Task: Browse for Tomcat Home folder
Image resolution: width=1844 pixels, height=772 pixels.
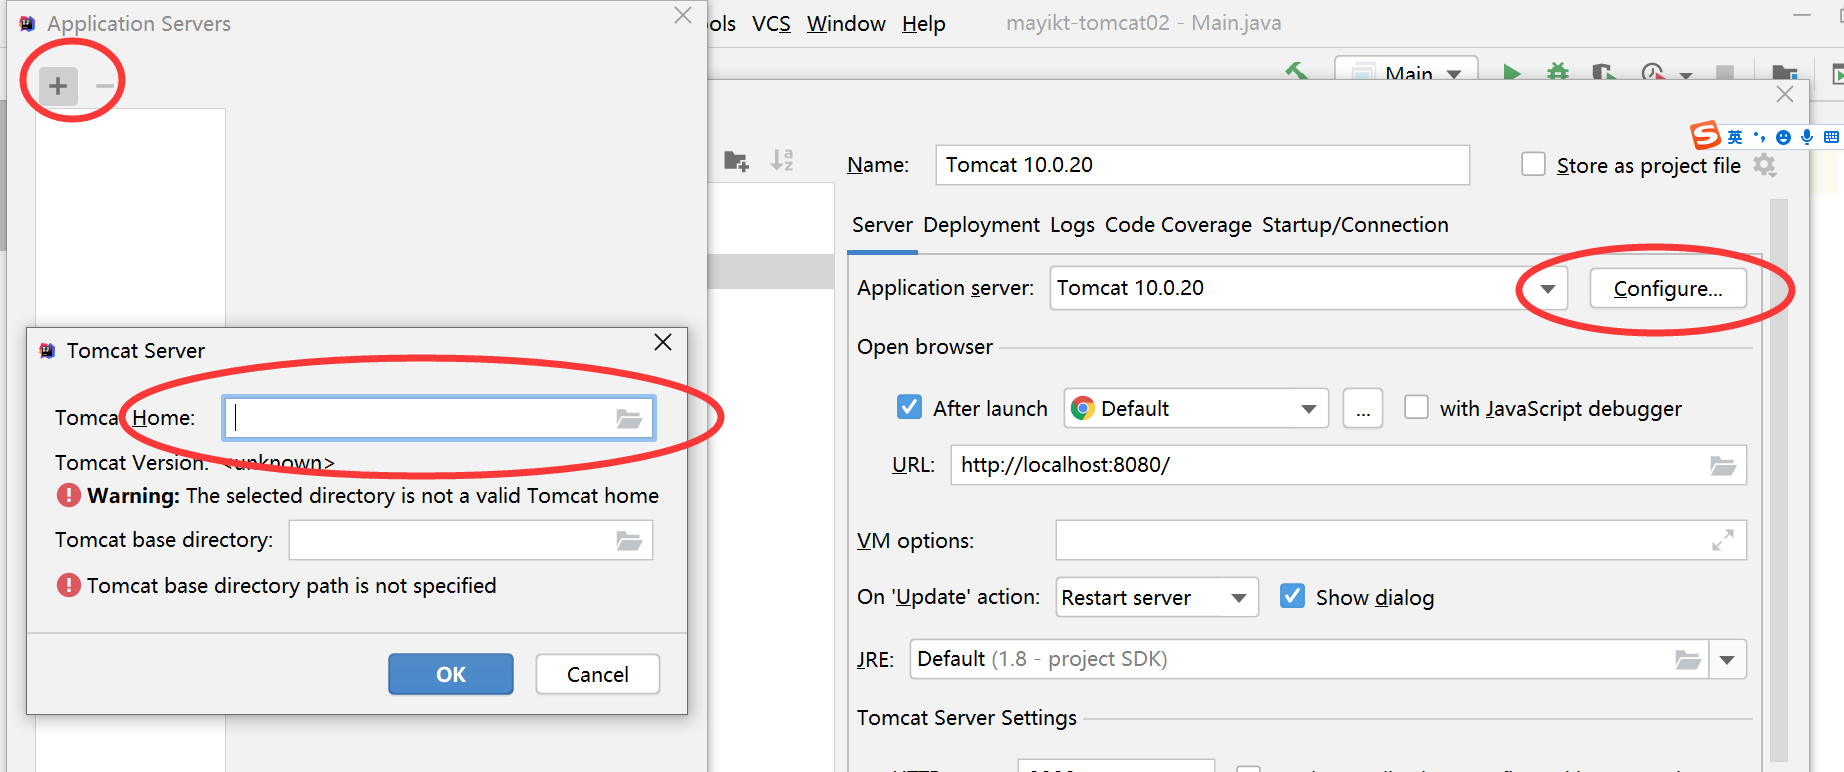Action: [x=629, y=418]
